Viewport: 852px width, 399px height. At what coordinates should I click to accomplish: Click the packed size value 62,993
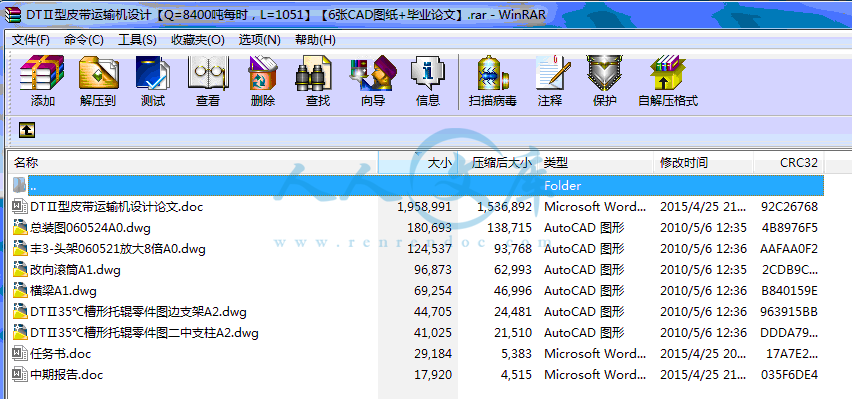point(513,270)
